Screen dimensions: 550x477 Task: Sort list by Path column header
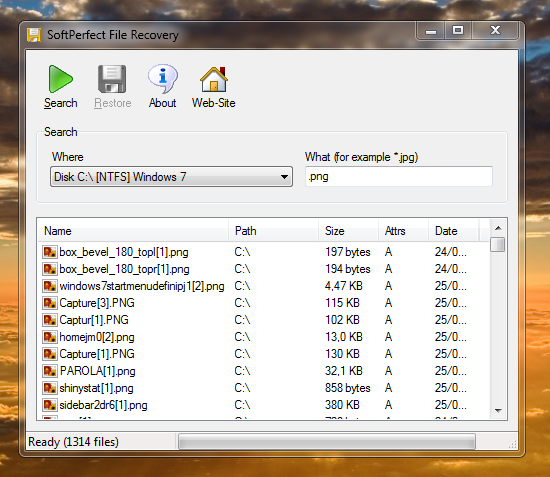274,231
